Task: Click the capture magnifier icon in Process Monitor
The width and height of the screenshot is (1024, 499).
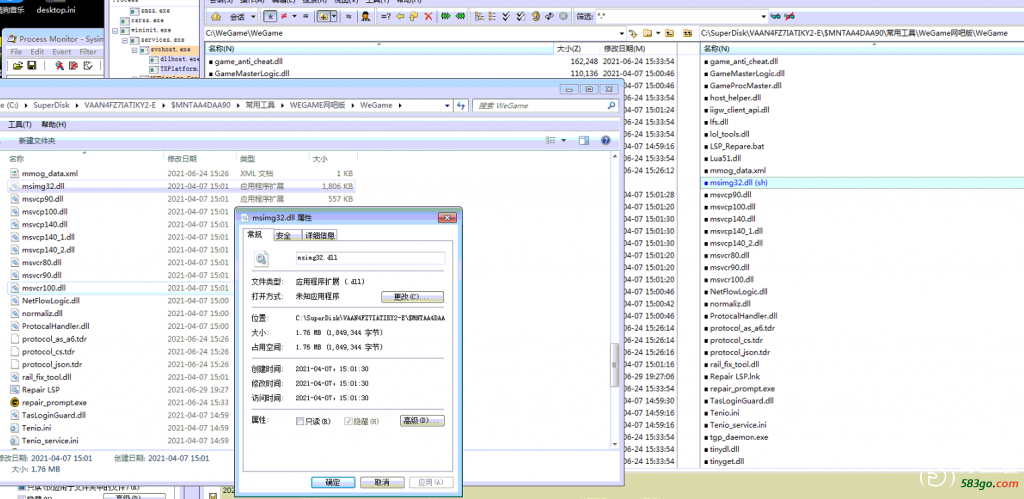Action: tap(59, 65)
